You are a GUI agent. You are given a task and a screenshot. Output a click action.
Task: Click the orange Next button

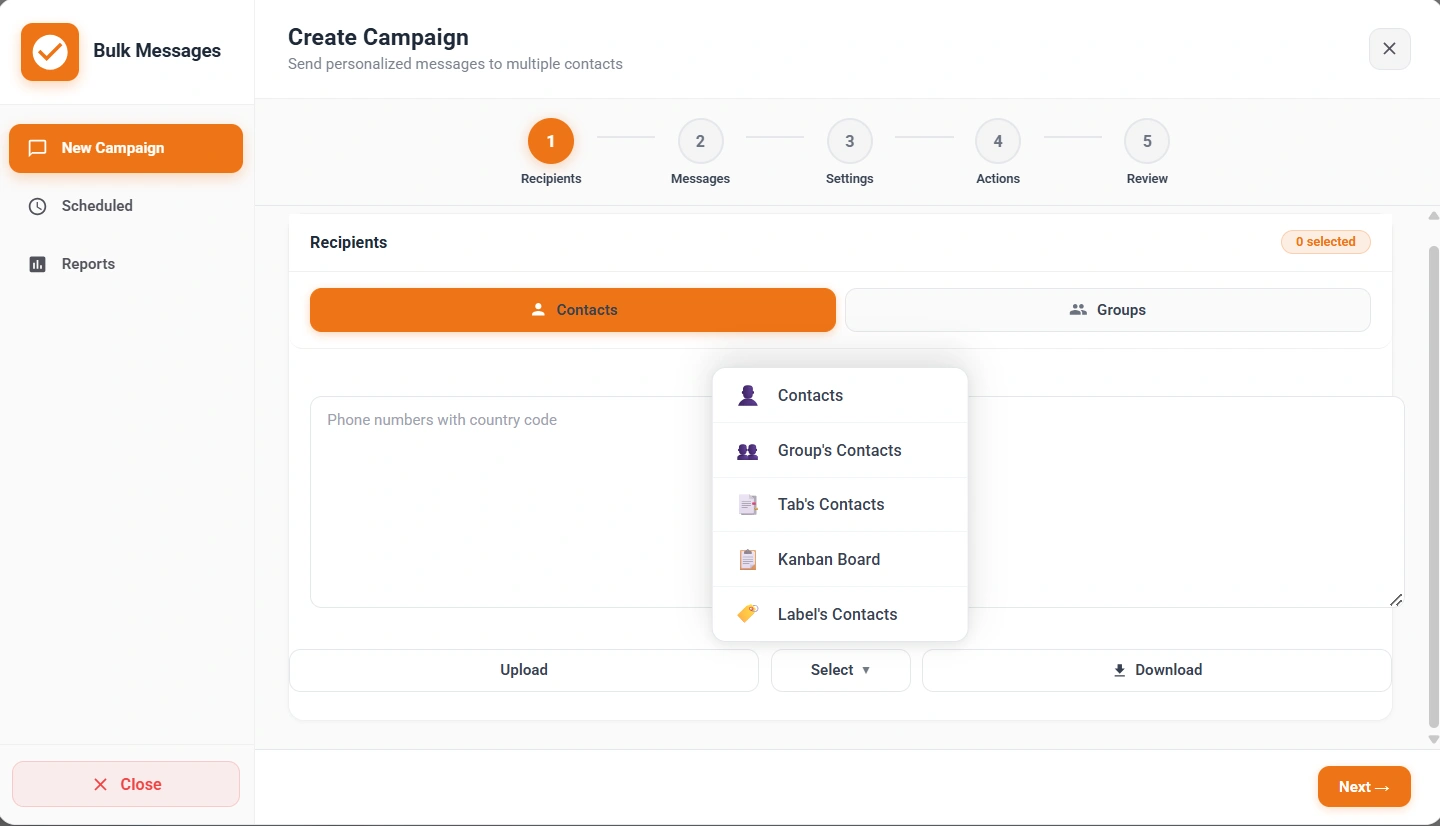coord(1364,786)
